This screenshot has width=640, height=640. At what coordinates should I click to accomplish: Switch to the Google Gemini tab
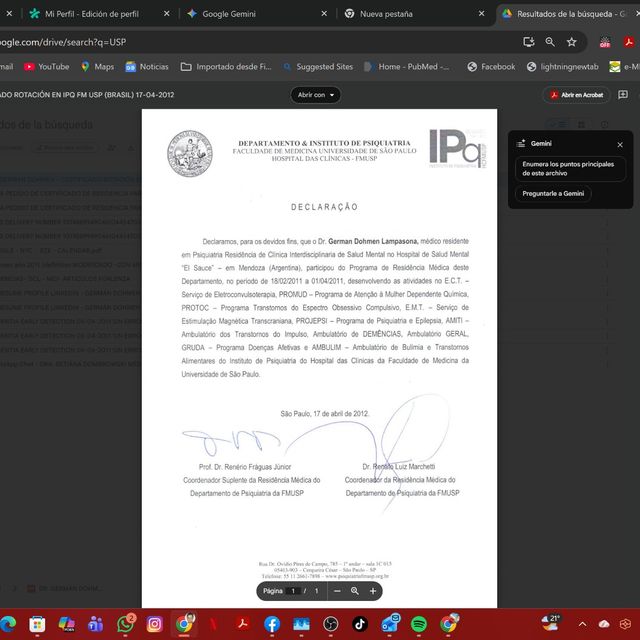click(x=229, y=14)
